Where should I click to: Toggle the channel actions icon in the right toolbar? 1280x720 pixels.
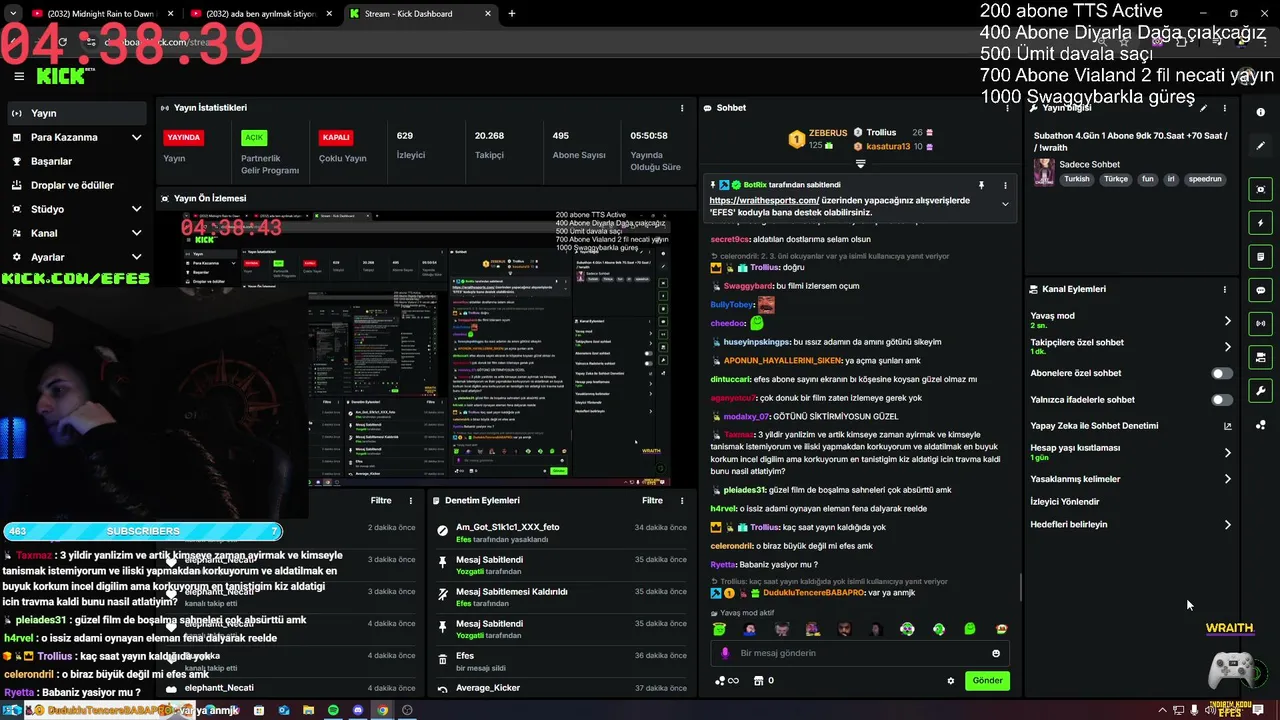pyautogui.click(x=1261, y=357)
